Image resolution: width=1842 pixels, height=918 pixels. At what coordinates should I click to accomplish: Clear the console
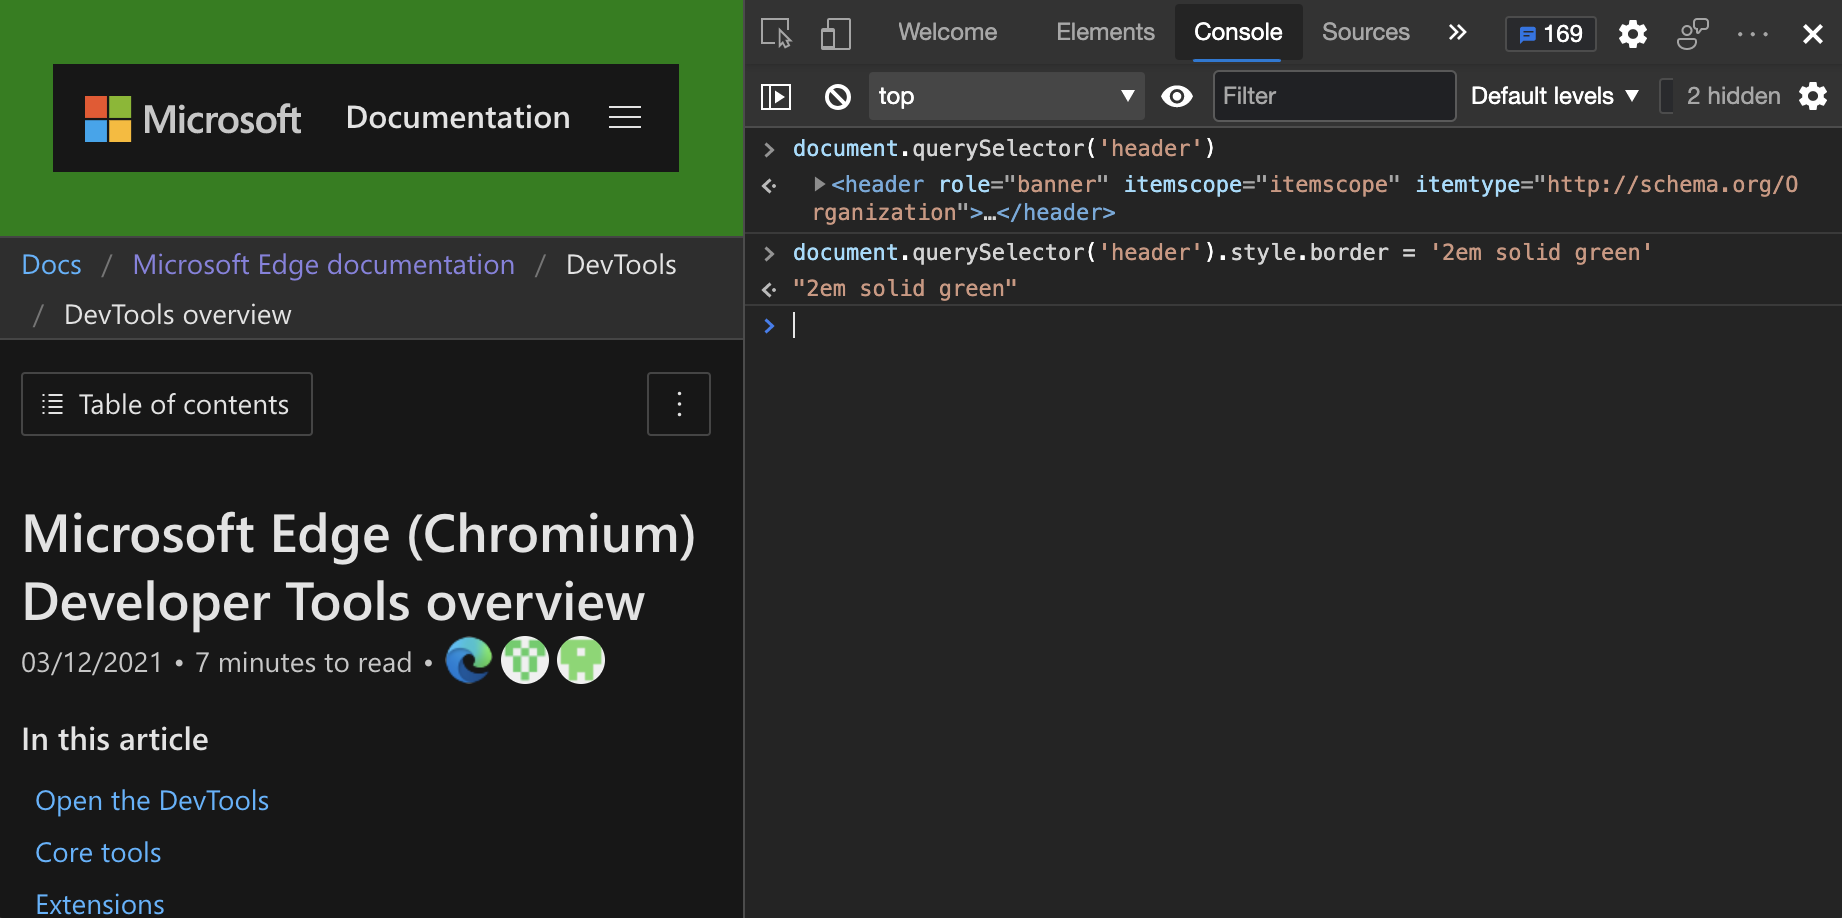(x=838, y=96)
